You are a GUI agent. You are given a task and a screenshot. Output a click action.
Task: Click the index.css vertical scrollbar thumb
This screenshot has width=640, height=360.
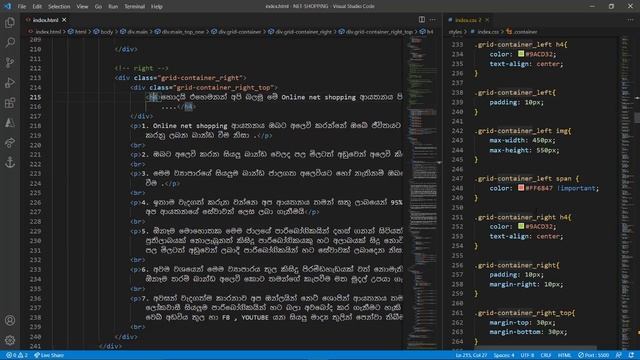point(637,117)
